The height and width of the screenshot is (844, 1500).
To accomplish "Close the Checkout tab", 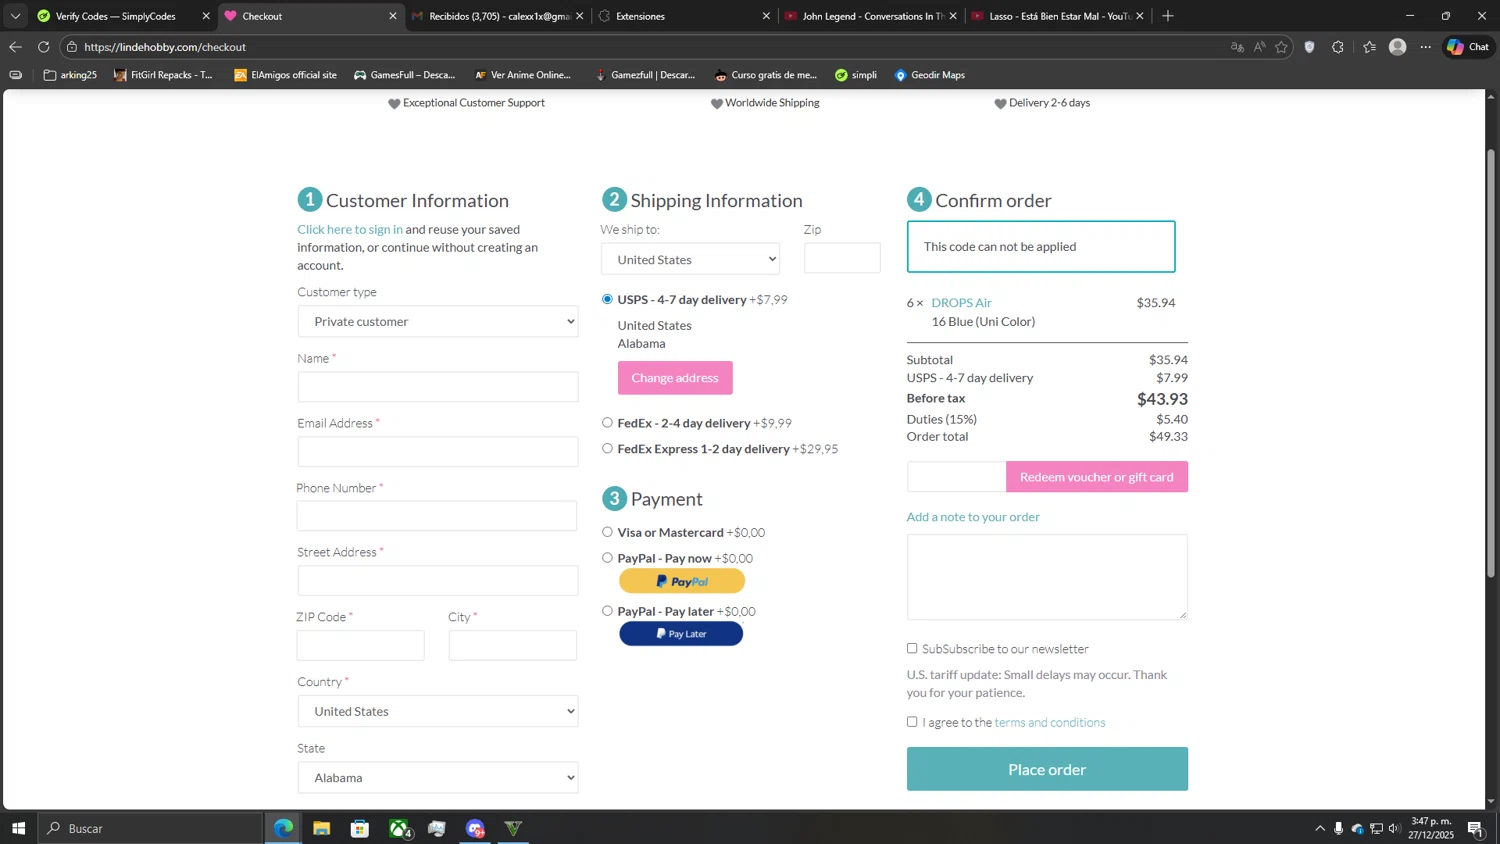I will (393, 16).
